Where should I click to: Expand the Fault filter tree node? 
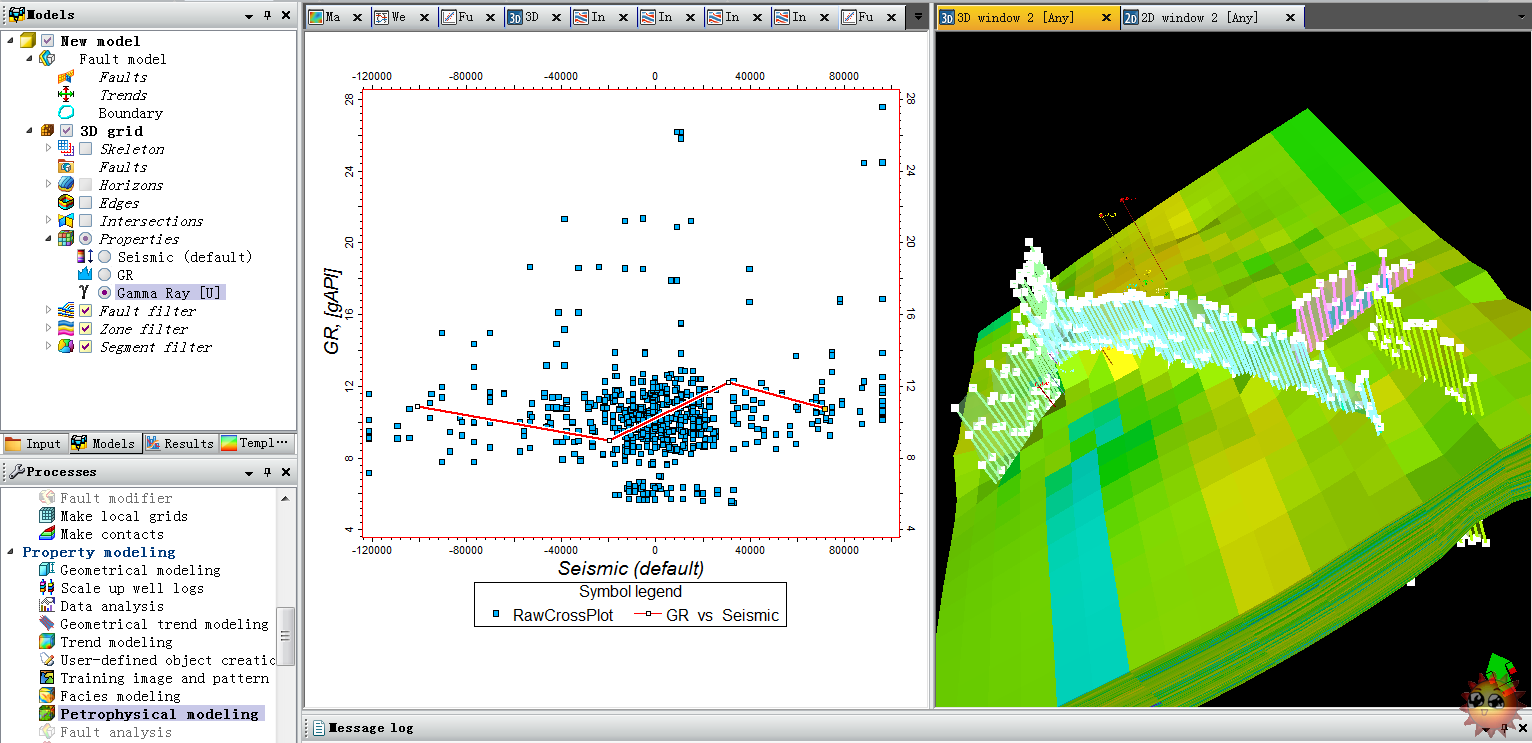tap(48, 310)
